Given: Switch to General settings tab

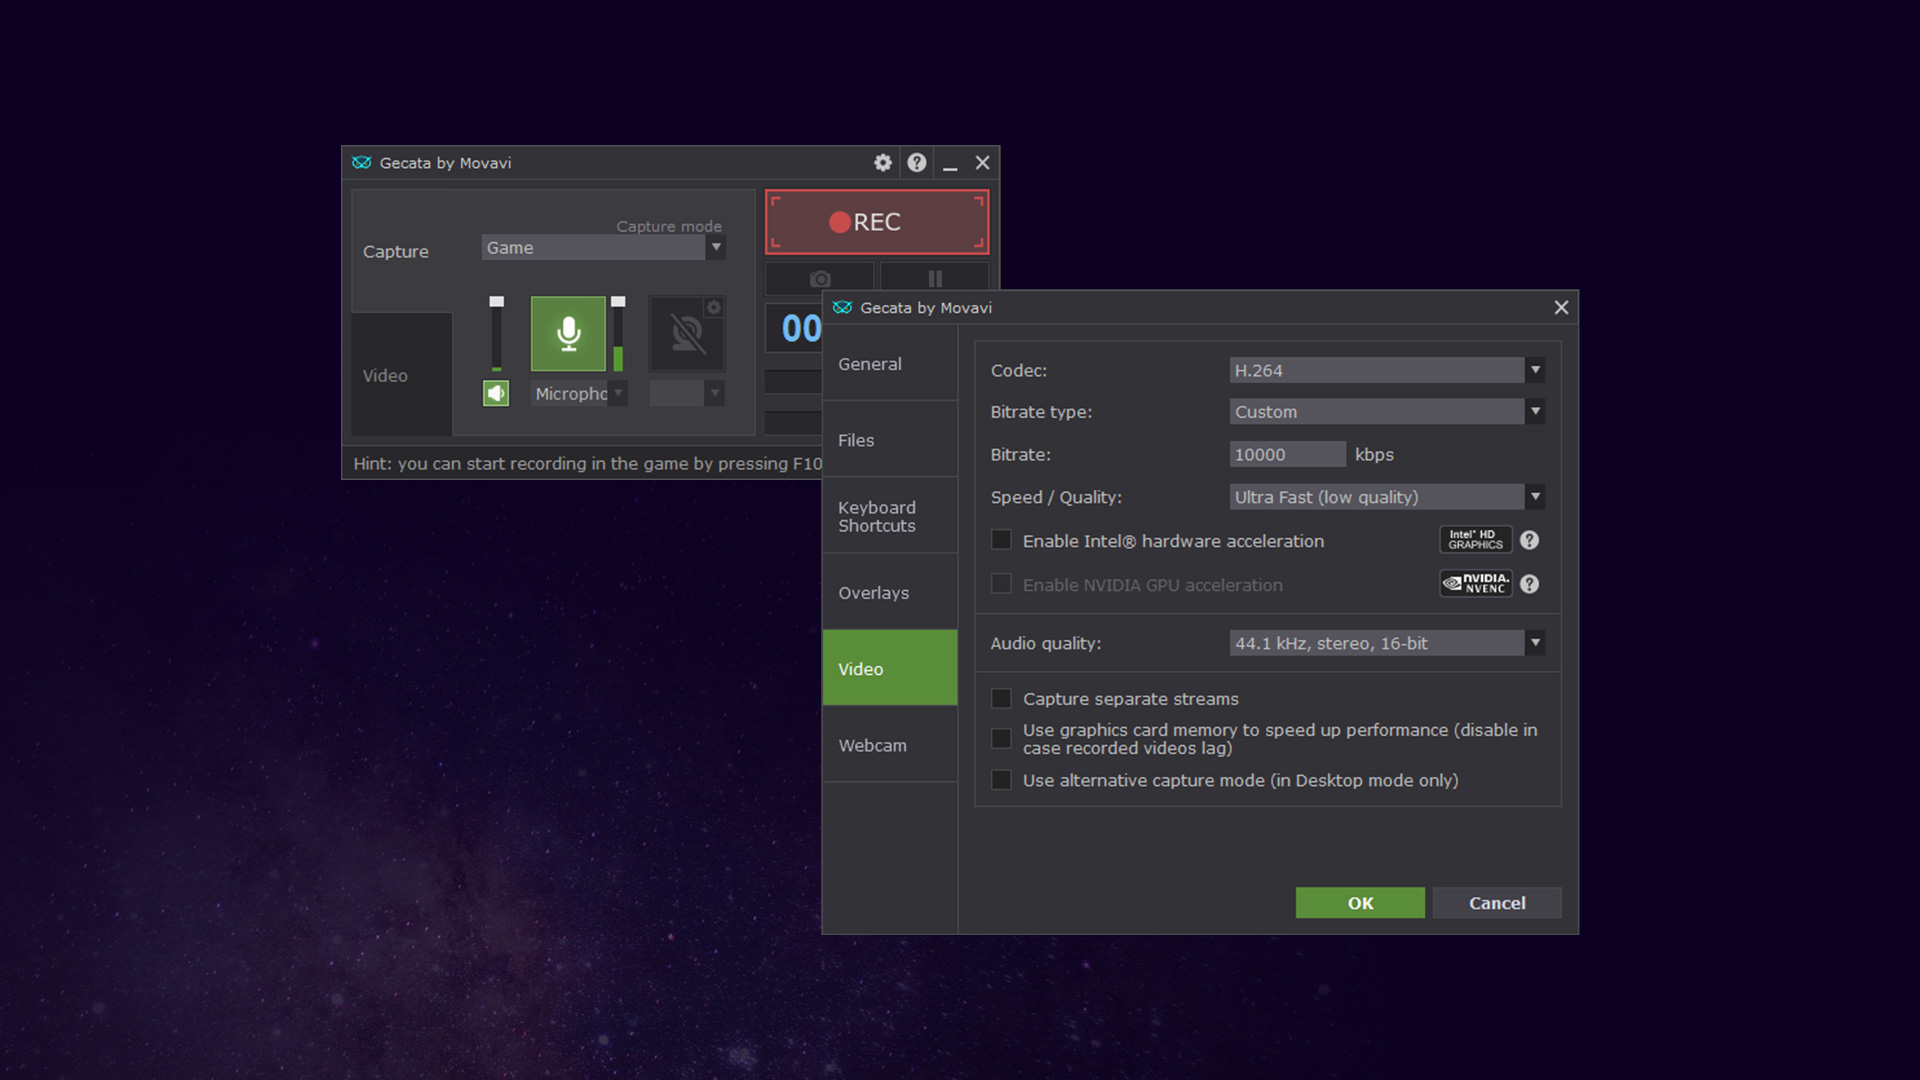Looking at the screenshot, I should click(890, 364).
